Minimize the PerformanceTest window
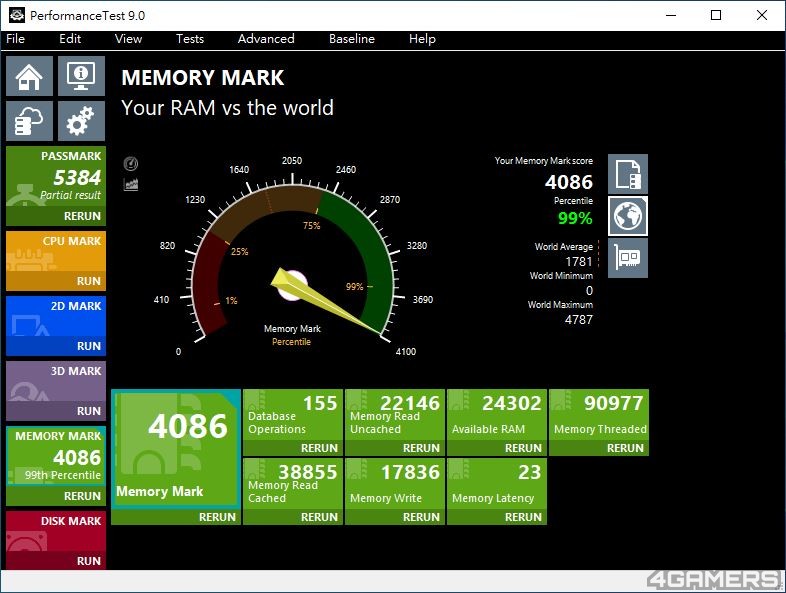The width and height of the screenshot is (786, 593). tap(671, 15)
